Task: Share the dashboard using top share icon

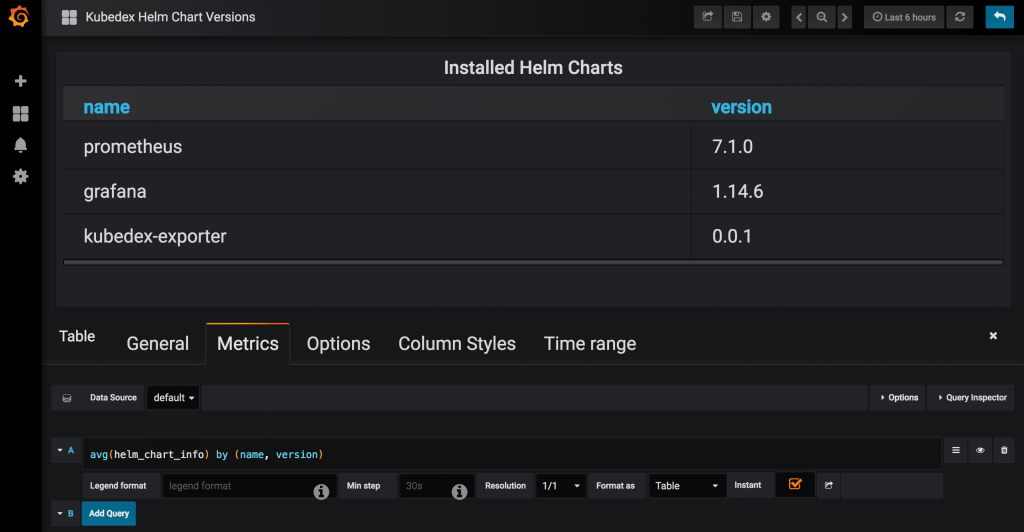Action: click(x=707, y=17)
